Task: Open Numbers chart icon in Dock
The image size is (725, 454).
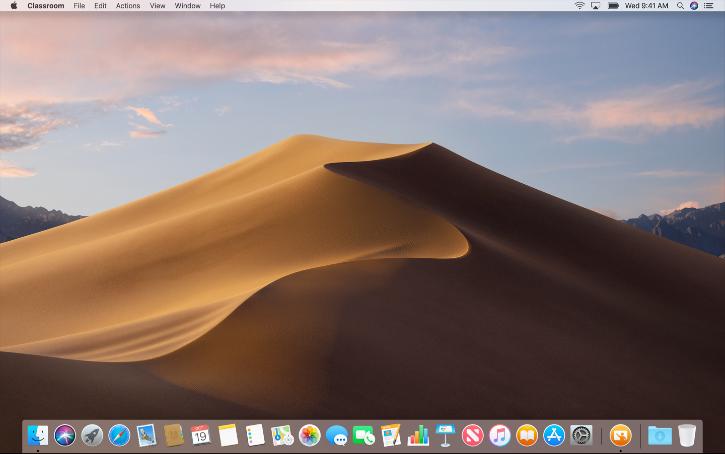Action: 418,436
